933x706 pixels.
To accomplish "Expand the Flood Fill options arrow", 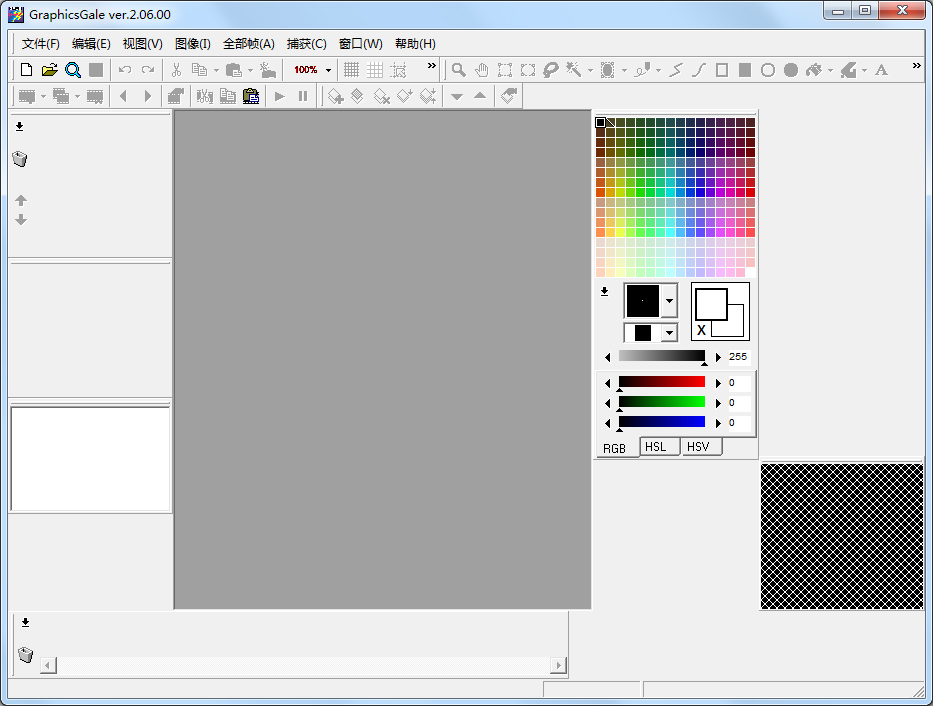I will (x=830, y=70).
